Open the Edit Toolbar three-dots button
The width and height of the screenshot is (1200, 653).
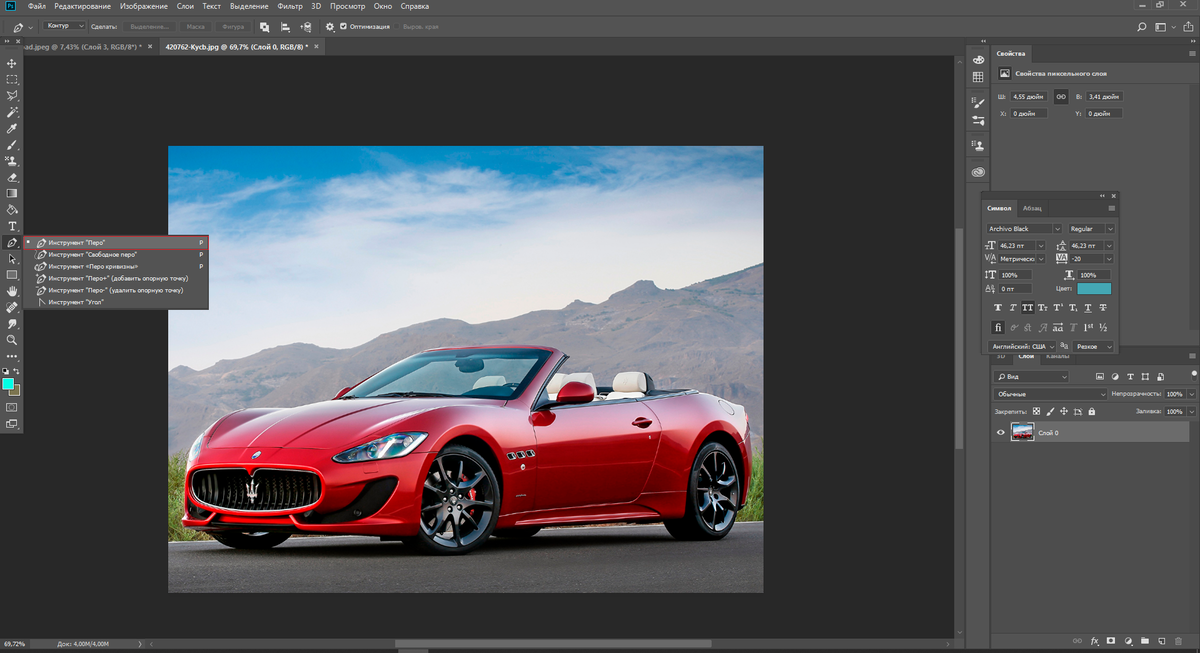click(x=12, y=356)
